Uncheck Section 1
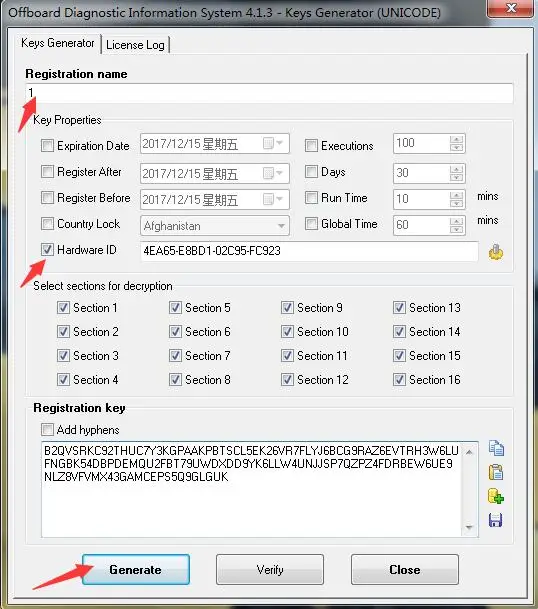The width and height of the screenshot is (538, 609). point(63,308)
